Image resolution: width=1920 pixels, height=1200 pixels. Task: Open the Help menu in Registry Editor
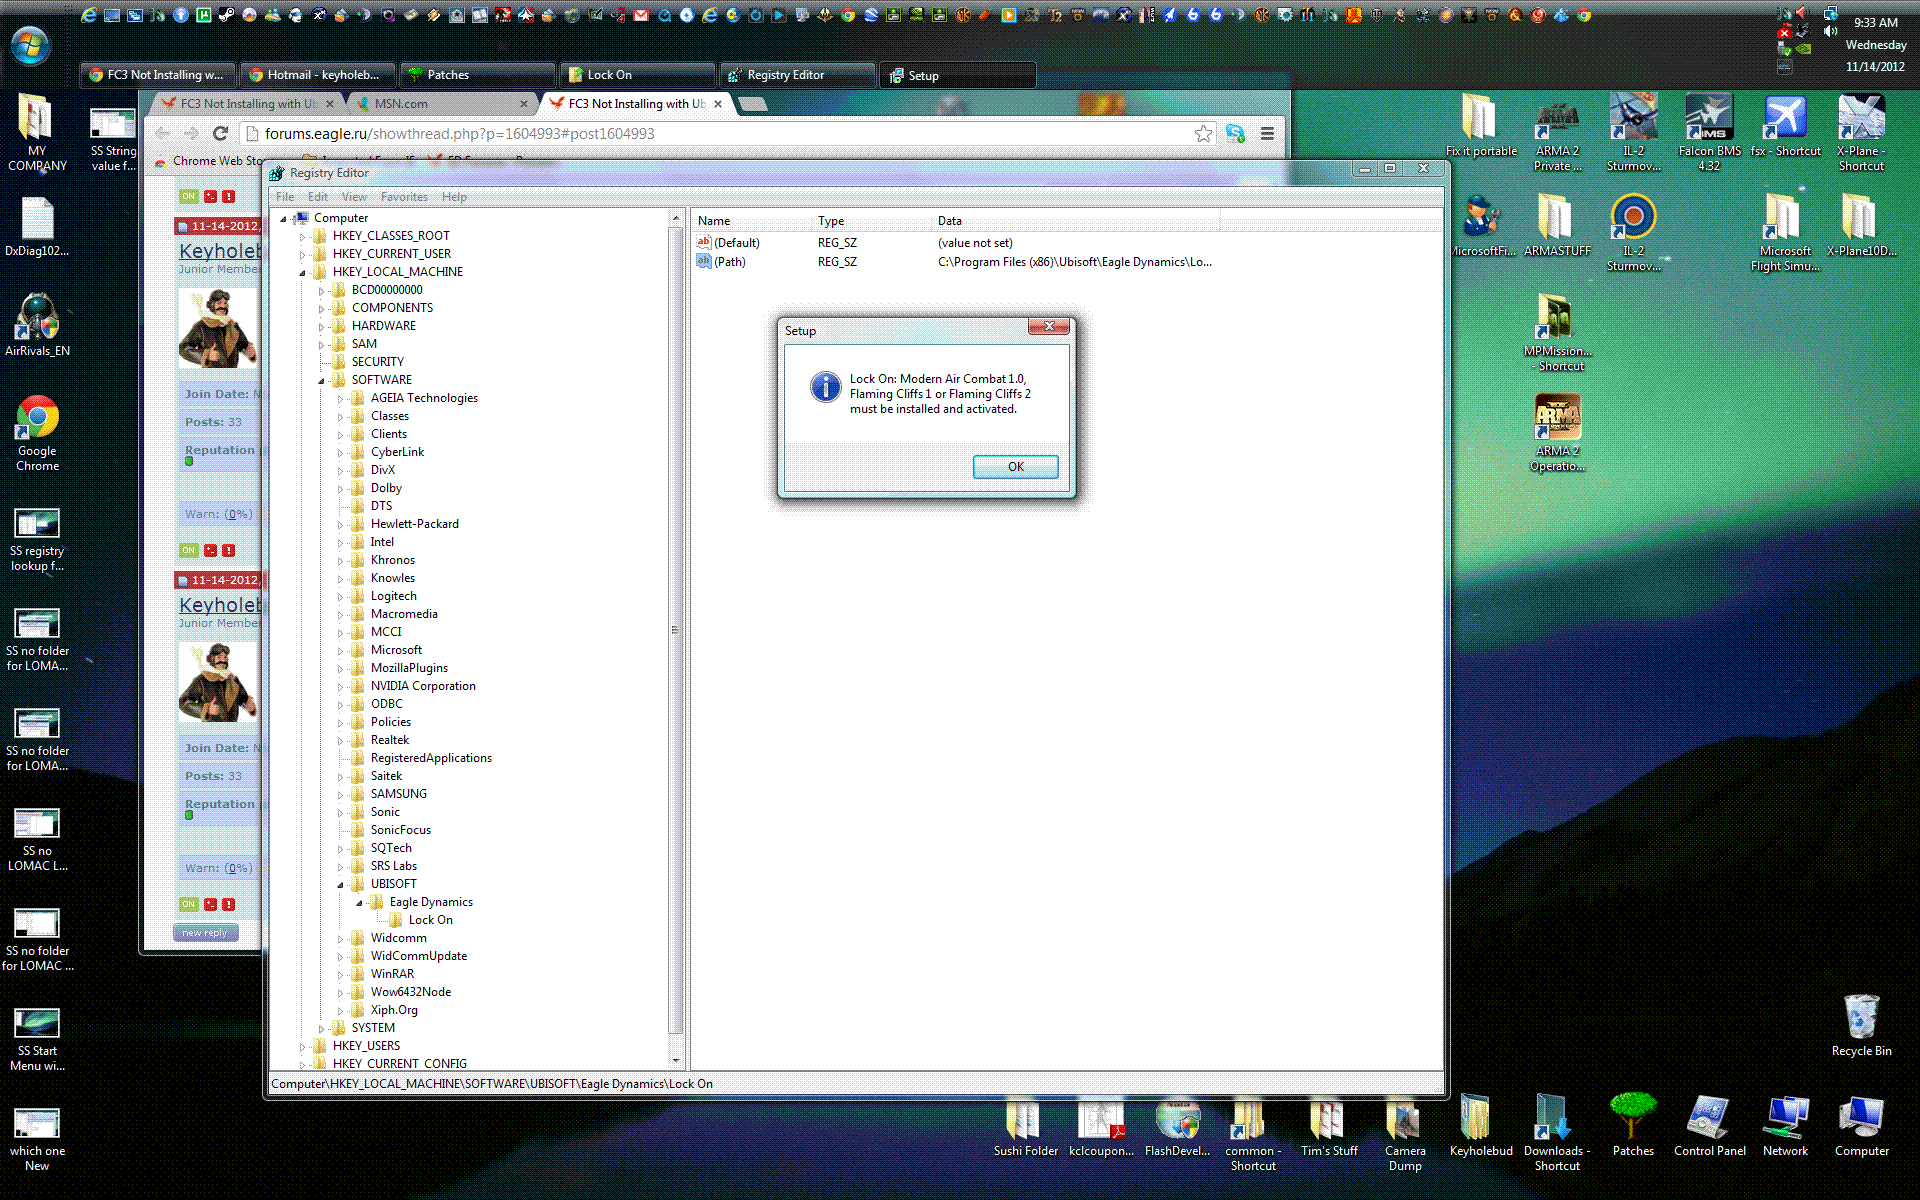454,197
